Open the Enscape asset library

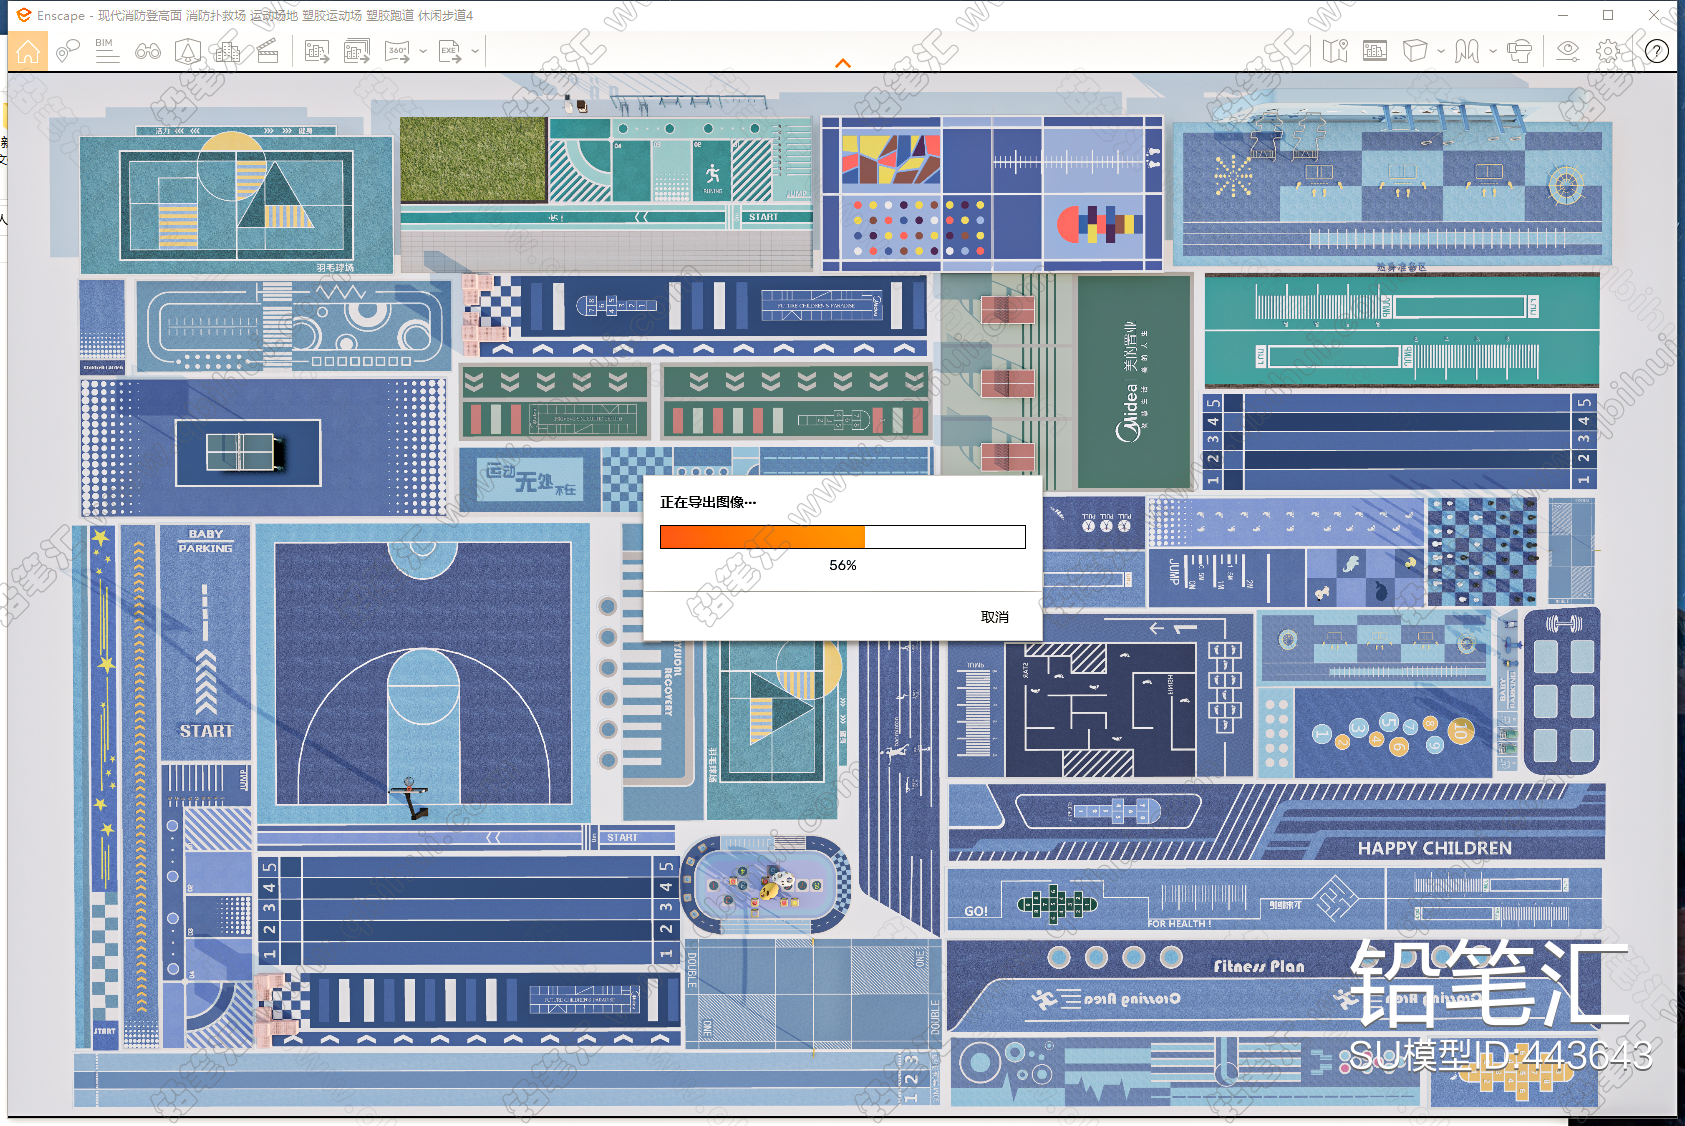coord(188,51)
